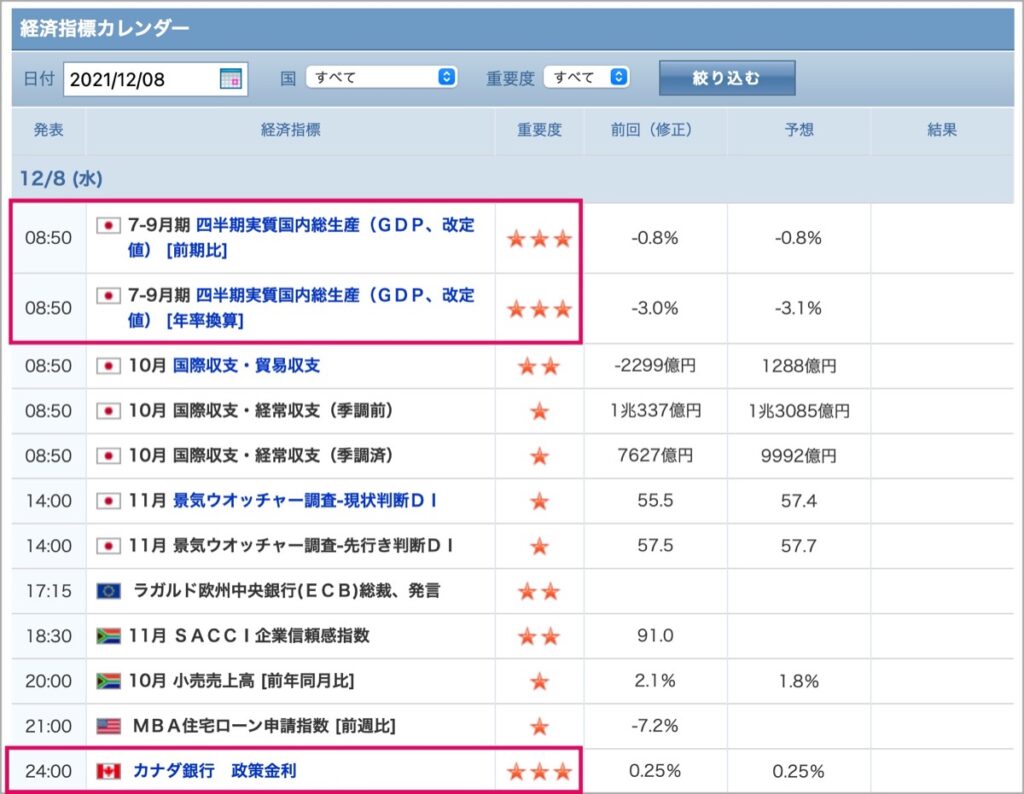Click South Africa flag beside 小売売上高 row
Screen dimensions: 1024x794
[108, 681]
